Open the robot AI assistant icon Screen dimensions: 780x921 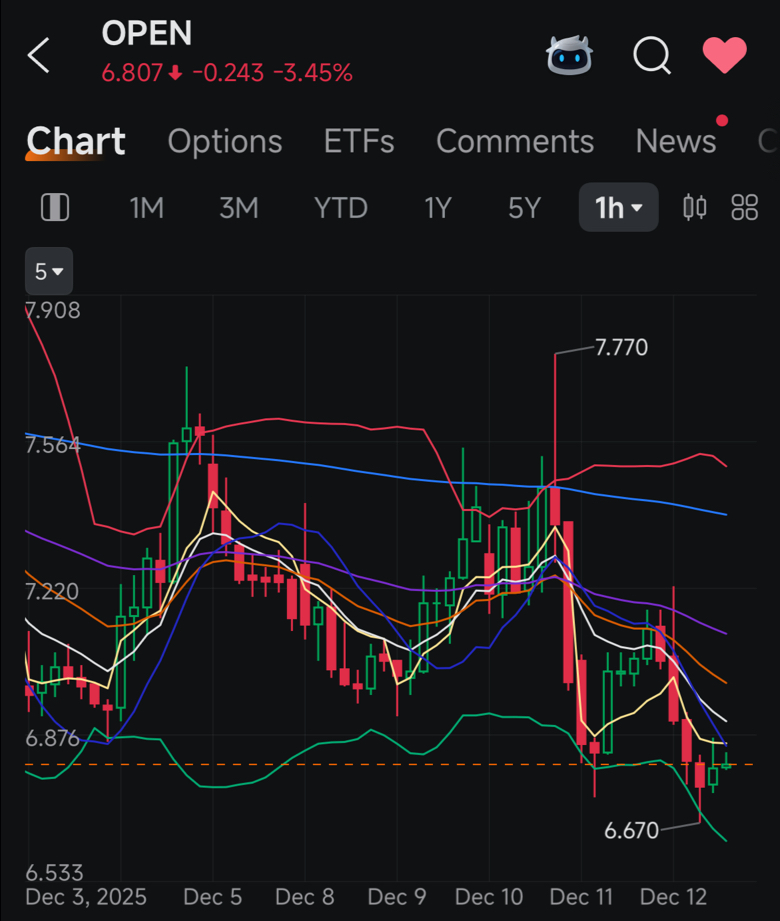(x=569, y=55)
